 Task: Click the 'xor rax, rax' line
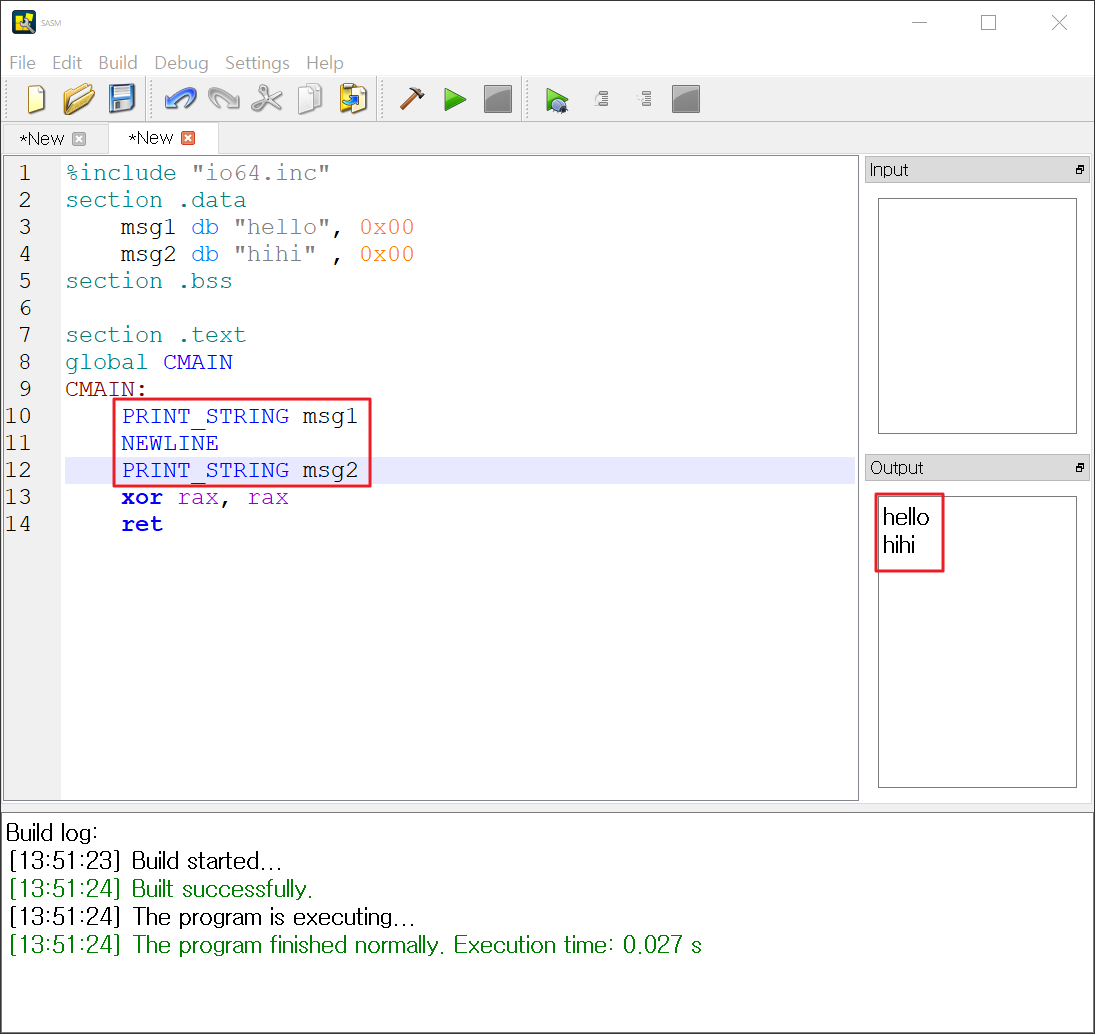click(205, 497)
